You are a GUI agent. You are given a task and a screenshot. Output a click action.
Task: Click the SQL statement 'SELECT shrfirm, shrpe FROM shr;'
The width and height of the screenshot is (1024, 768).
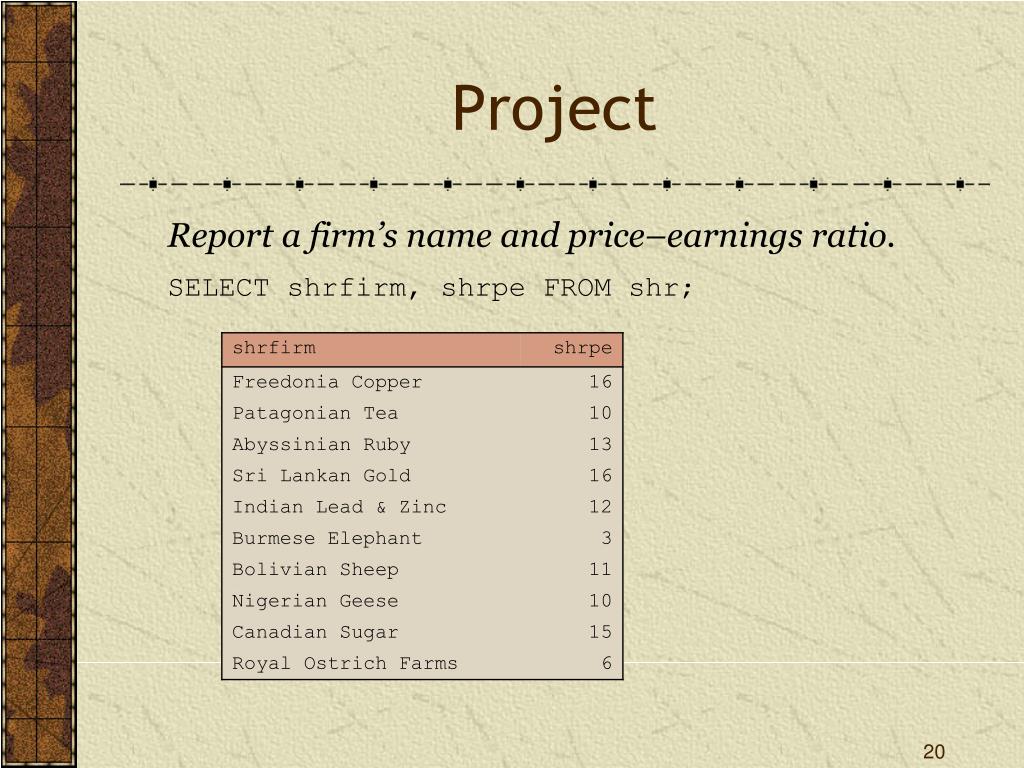(x=430, y=287)
